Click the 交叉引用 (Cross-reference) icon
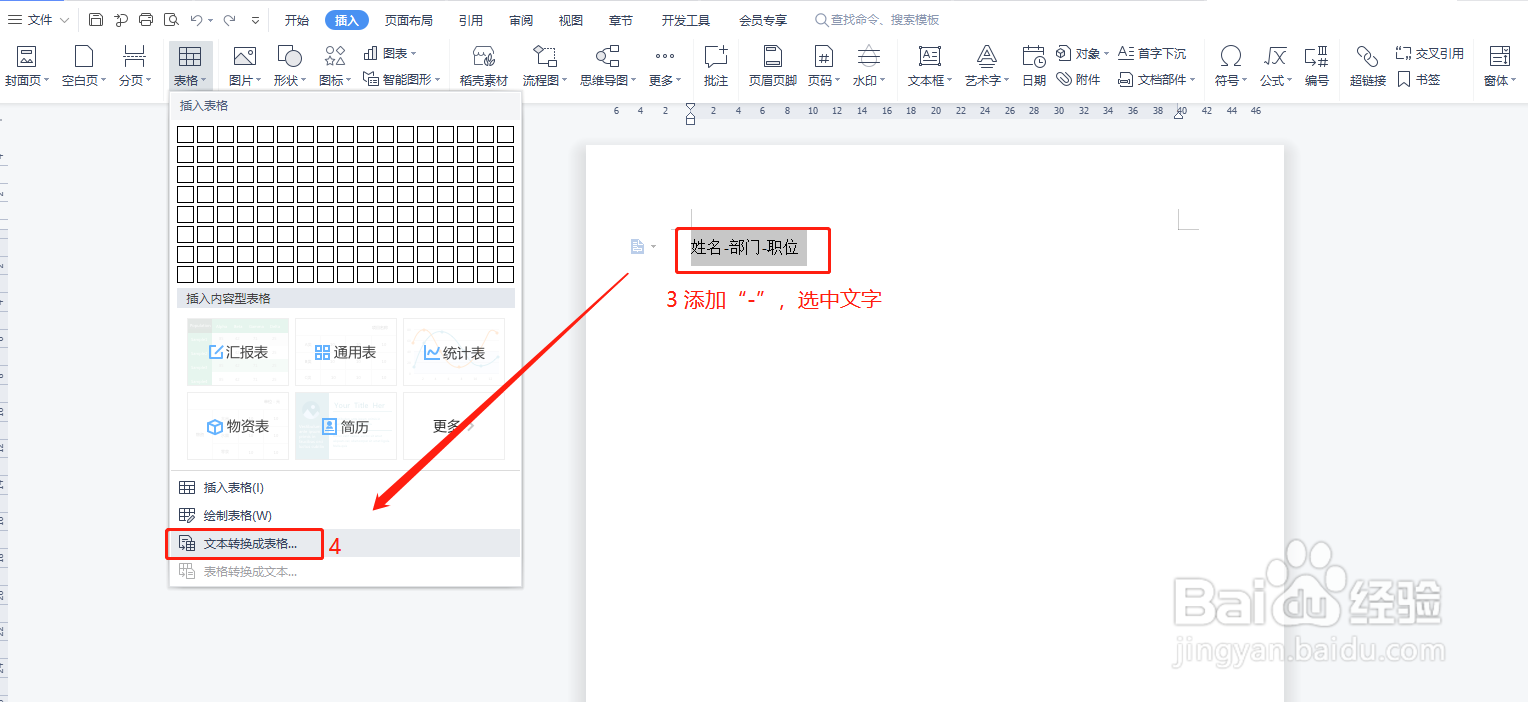Screen dimensions: 1528x702 point(1428,52)
